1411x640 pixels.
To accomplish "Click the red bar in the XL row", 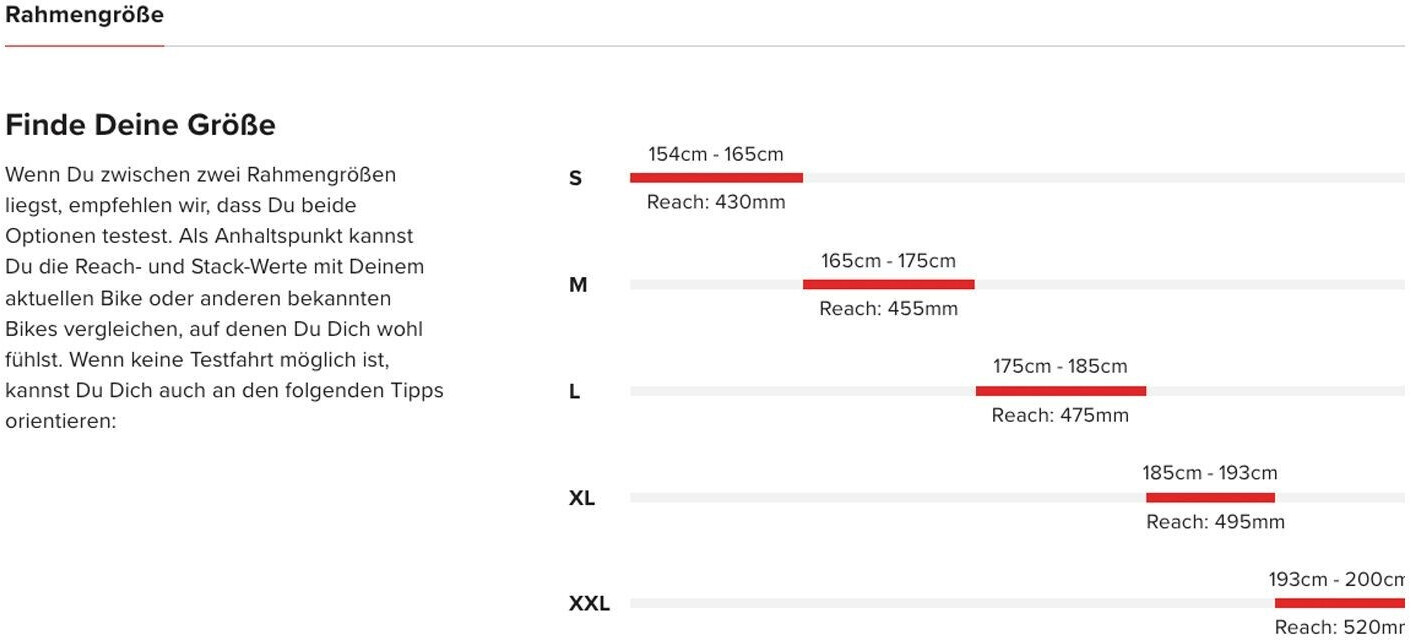I will tap(1210, 498).
